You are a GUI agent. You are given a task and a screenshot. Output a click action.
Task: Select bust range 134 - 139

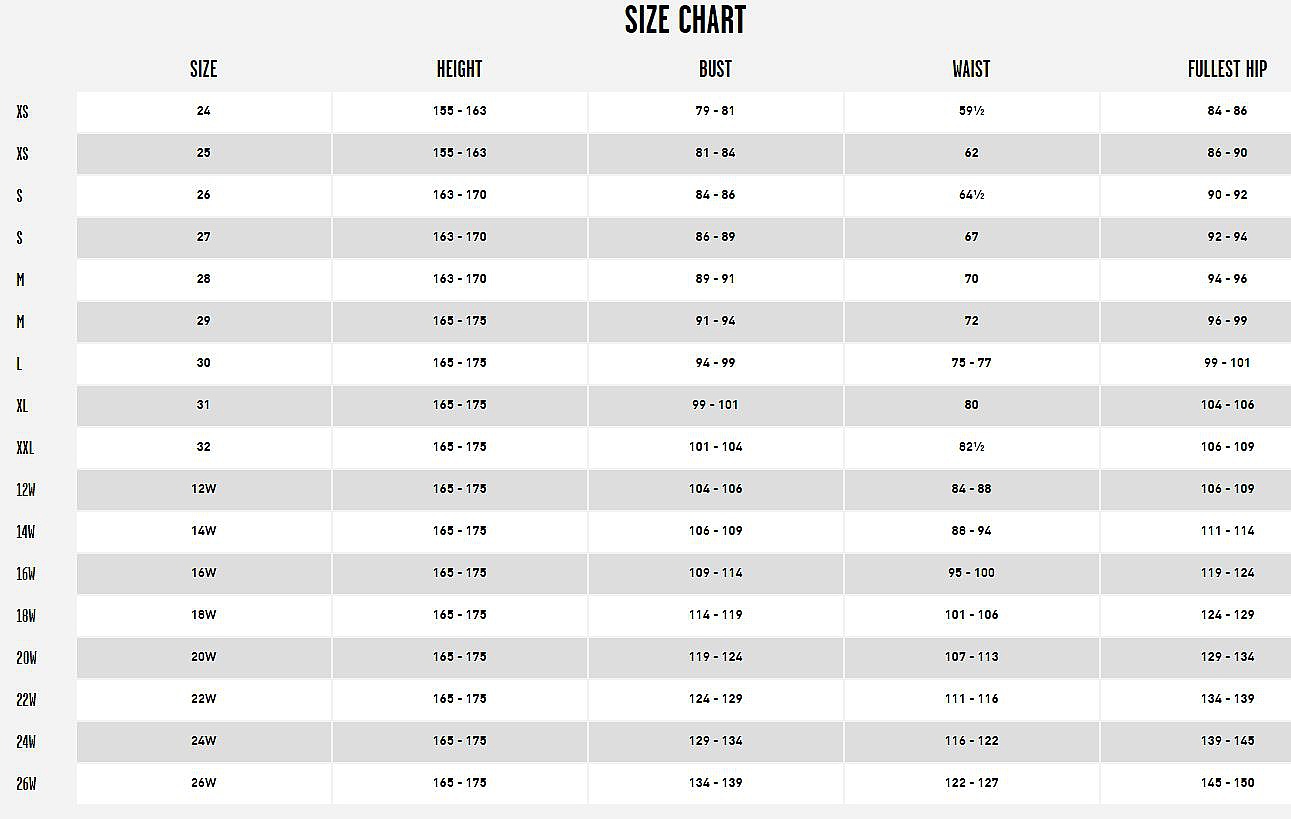[x=715, y=783]
